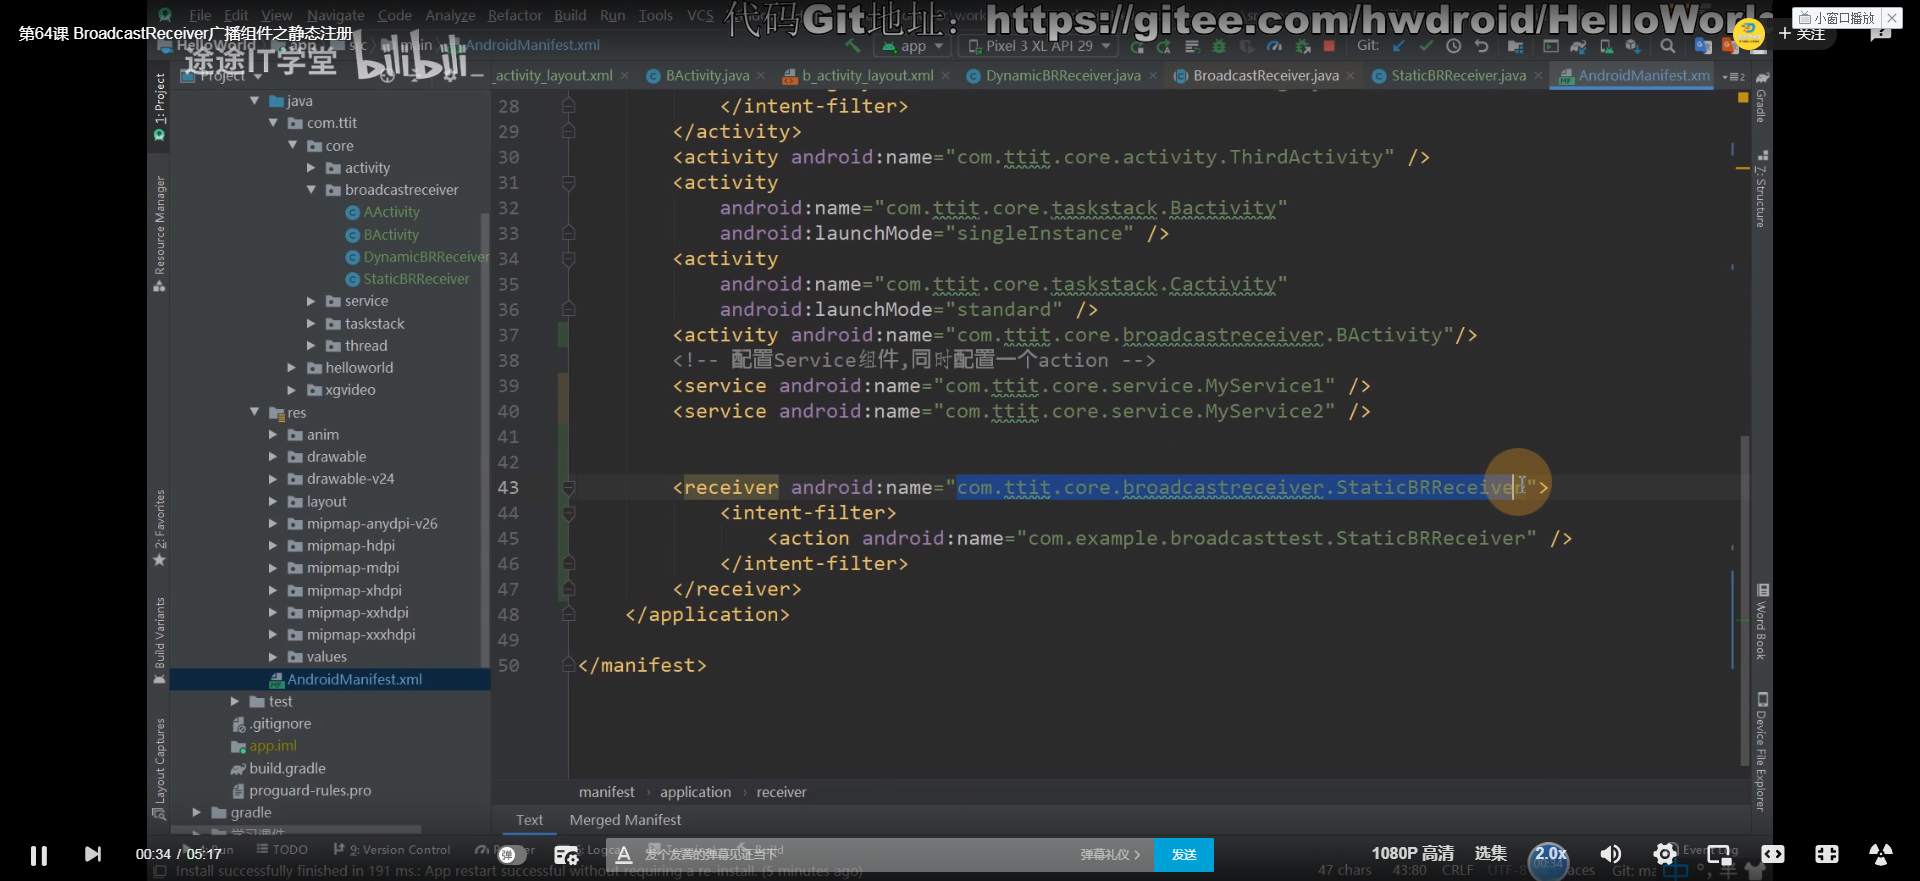Viewport: 1920px width, 881px height.
Task: Collapse the java folder
Action: [254, 101]
